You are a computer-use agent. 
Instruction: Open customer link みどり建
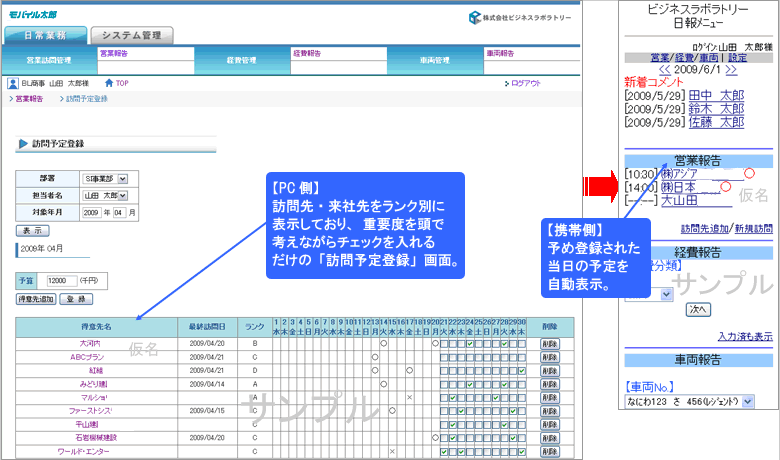point(94,384)
